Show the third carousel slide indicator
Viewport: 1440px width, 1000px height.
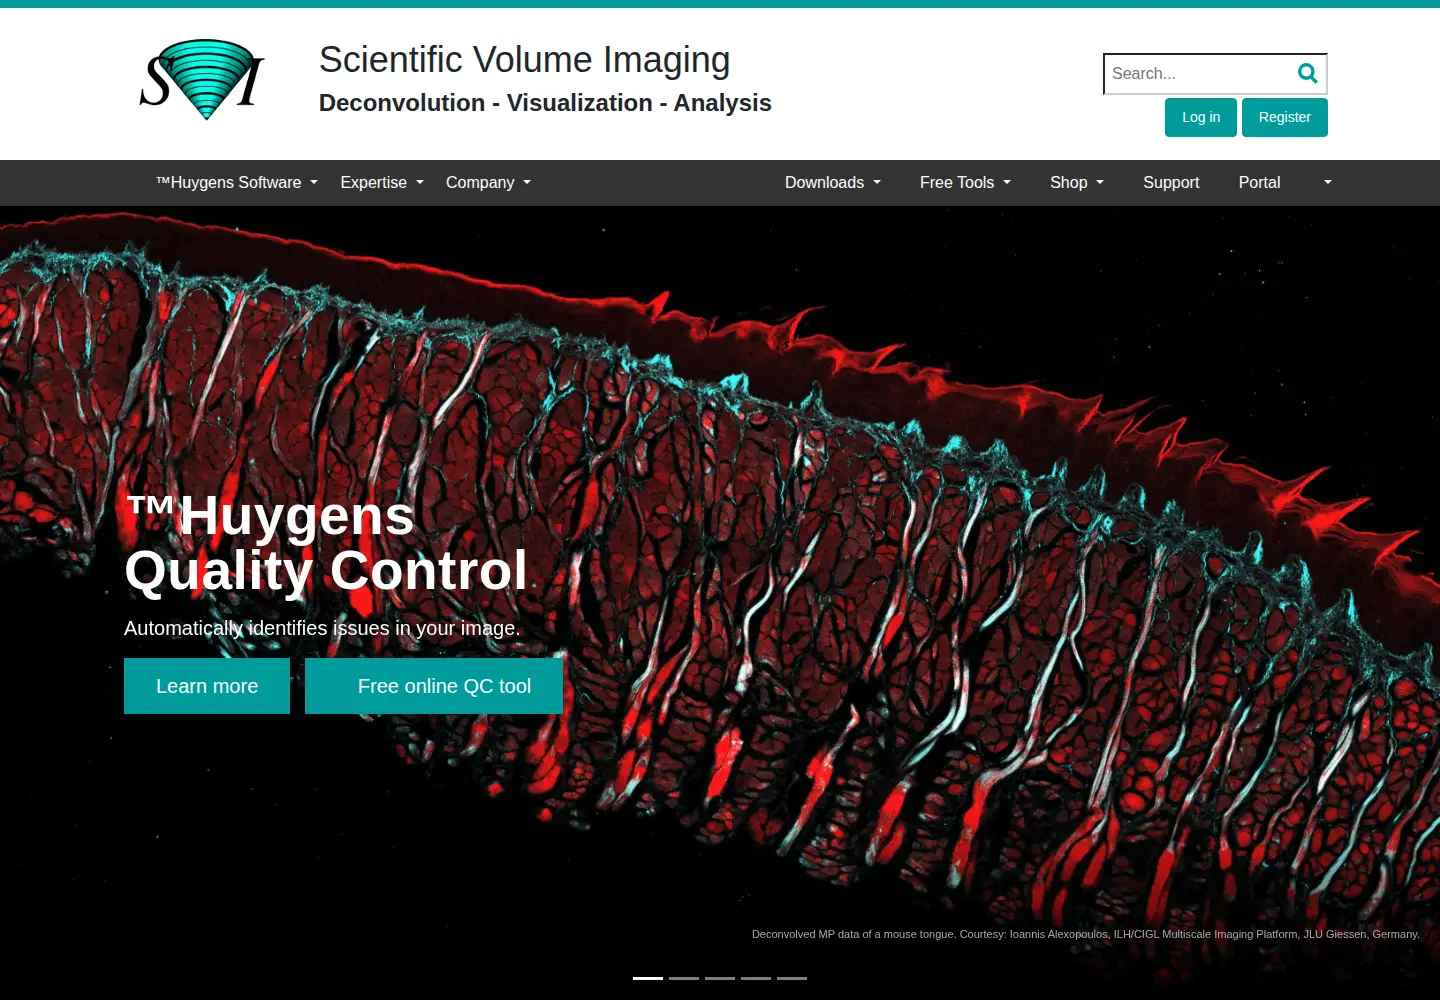click(720, 978)
